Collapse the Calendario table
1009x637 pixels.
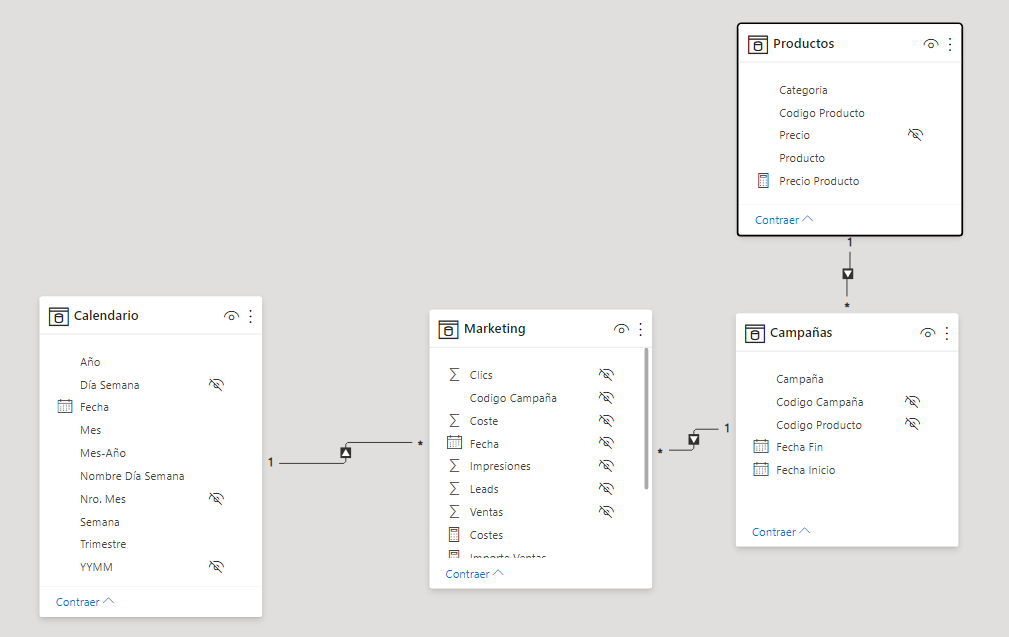84,602
